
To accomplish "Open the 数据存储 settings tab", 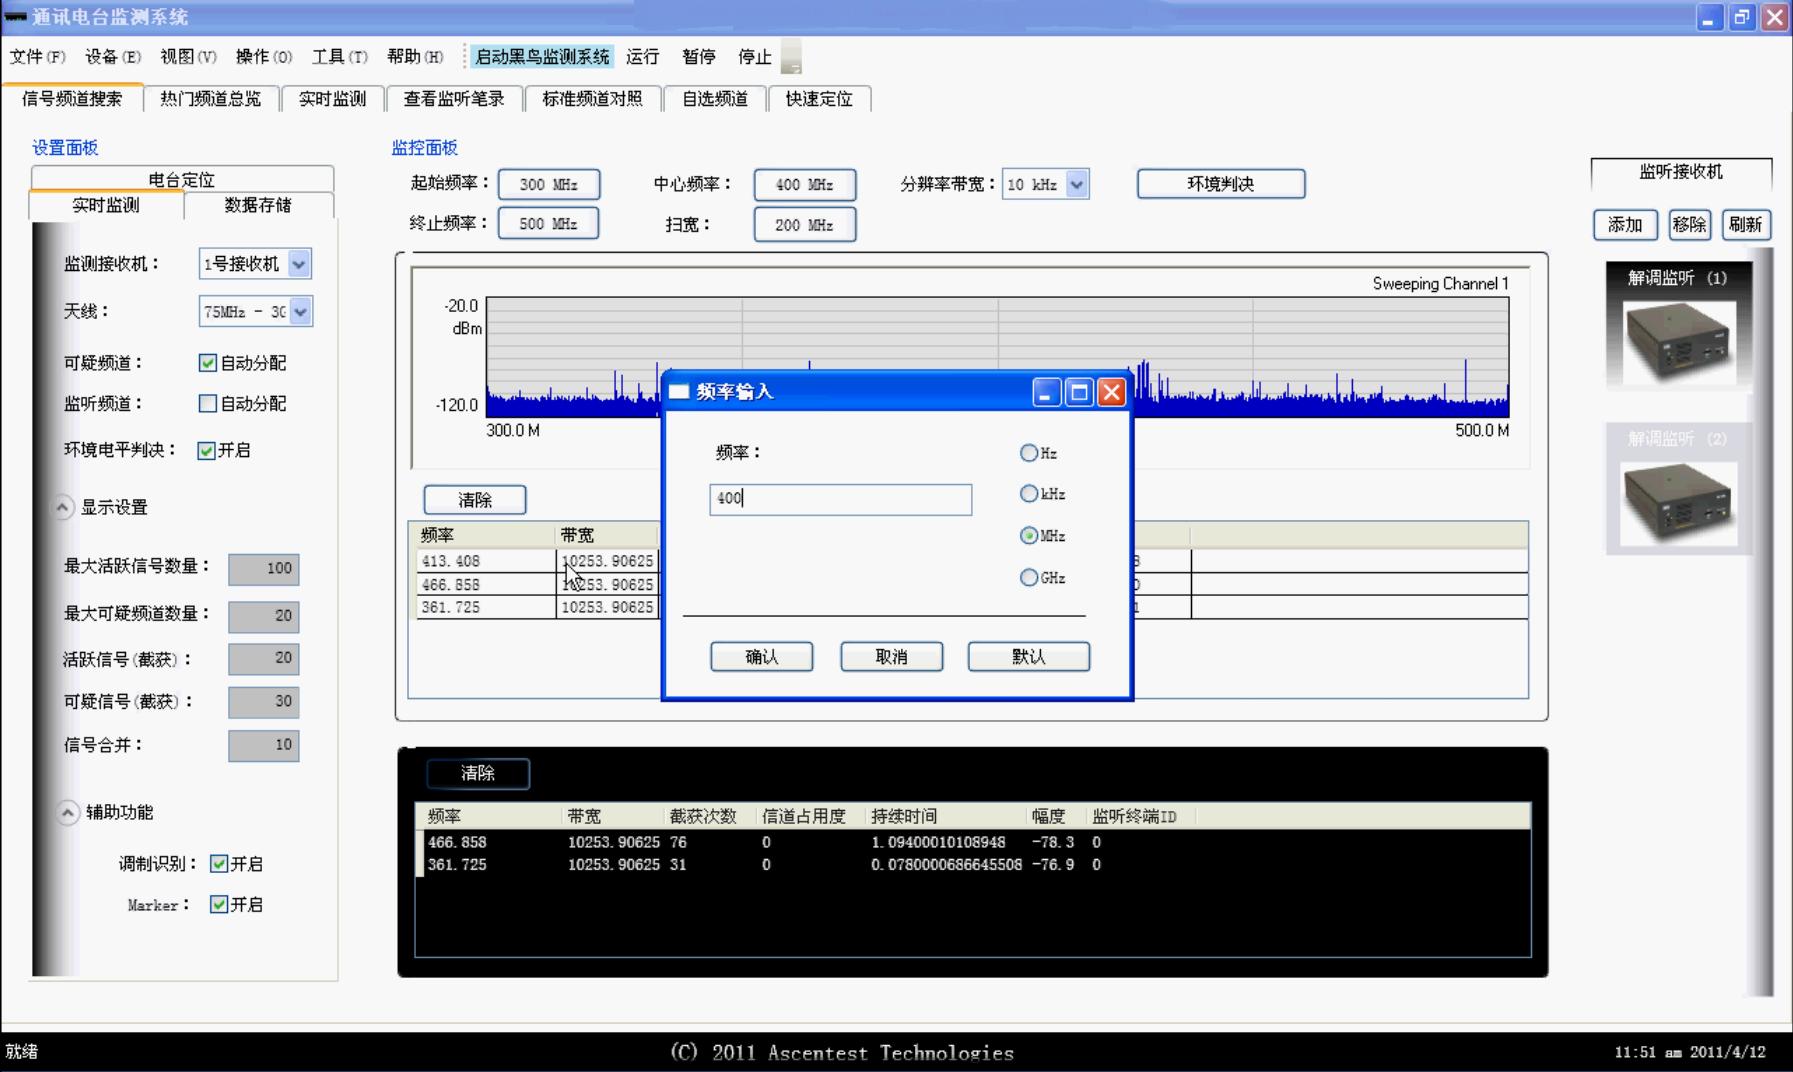I will [258, 205].
